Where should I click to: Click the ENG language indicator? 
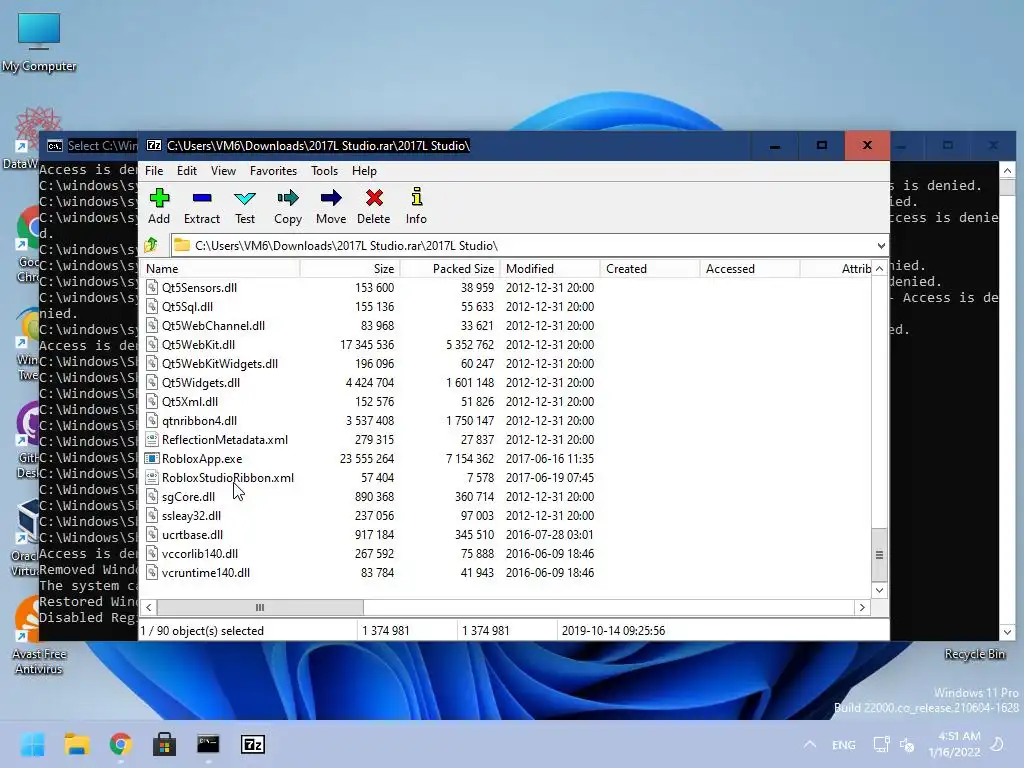click(x=844, y=744)
